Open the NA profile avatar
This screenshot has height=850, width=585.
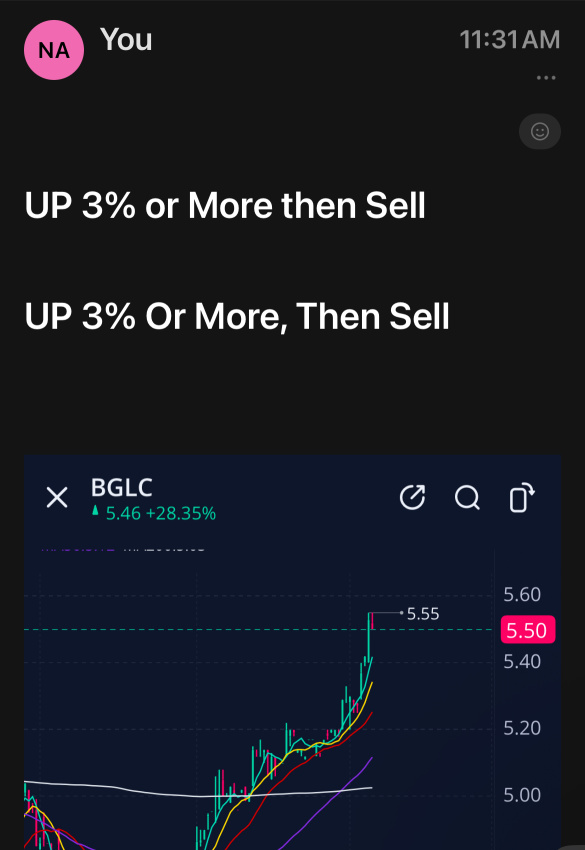(x=54, y=50)
